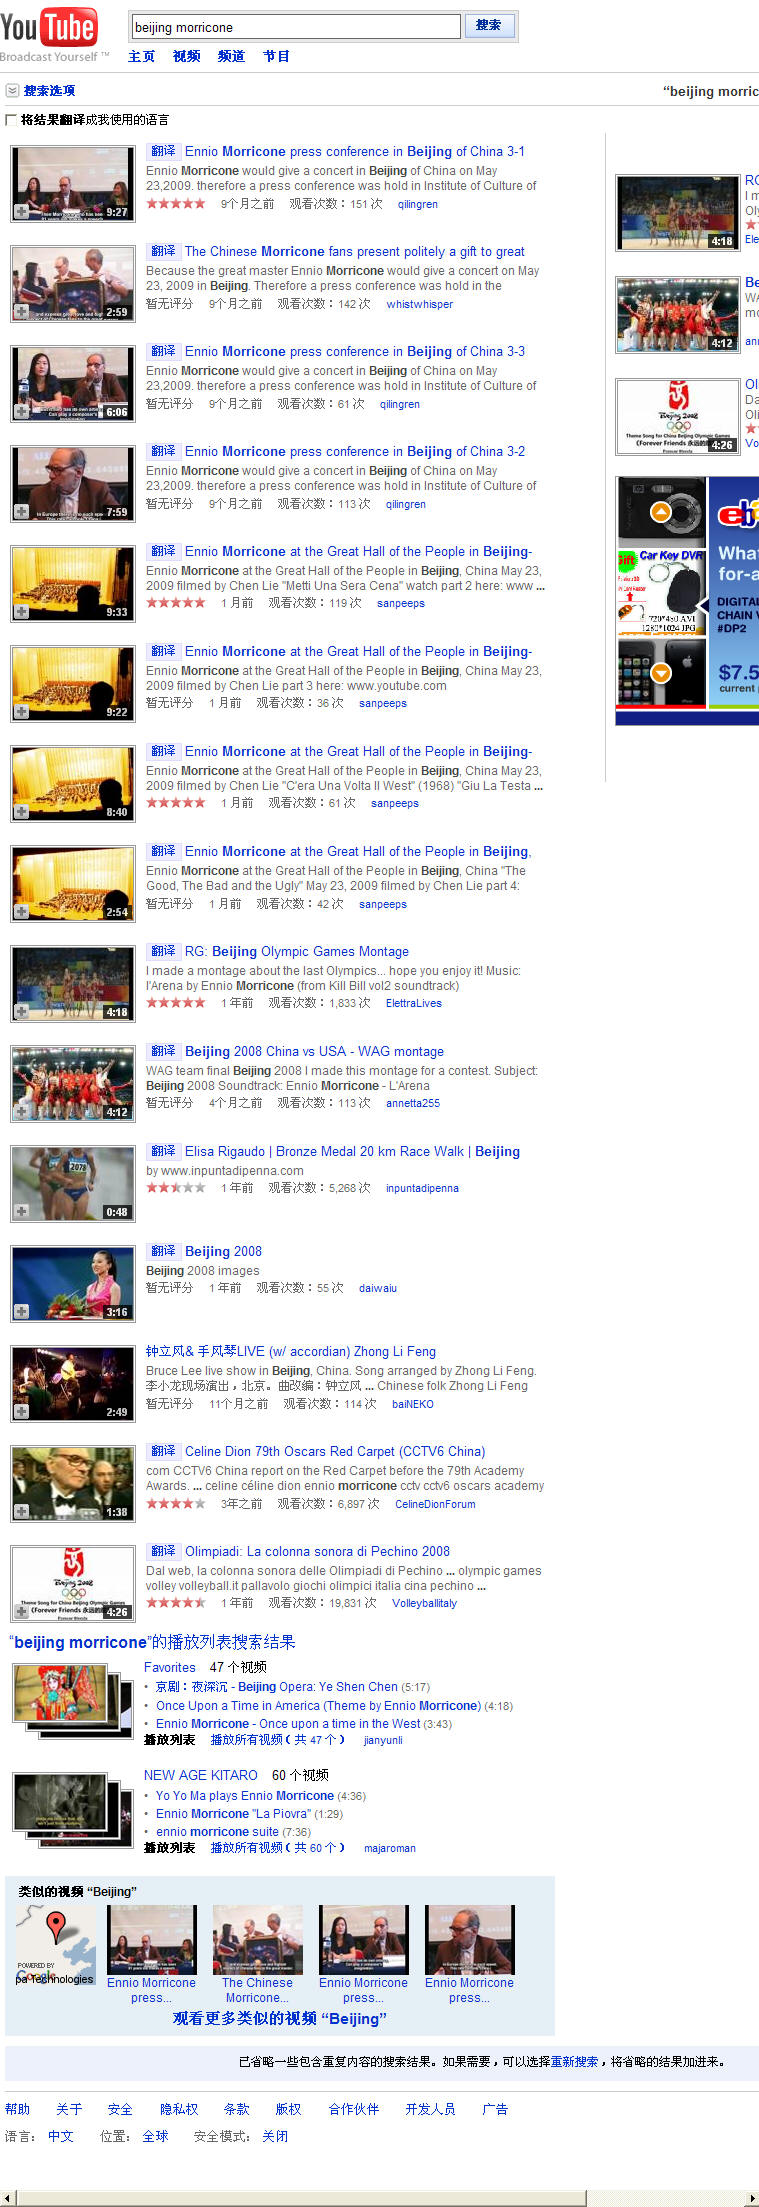Click plus icon on Olimpiadi colonna sonora thumbnail

click(21, 1612)
